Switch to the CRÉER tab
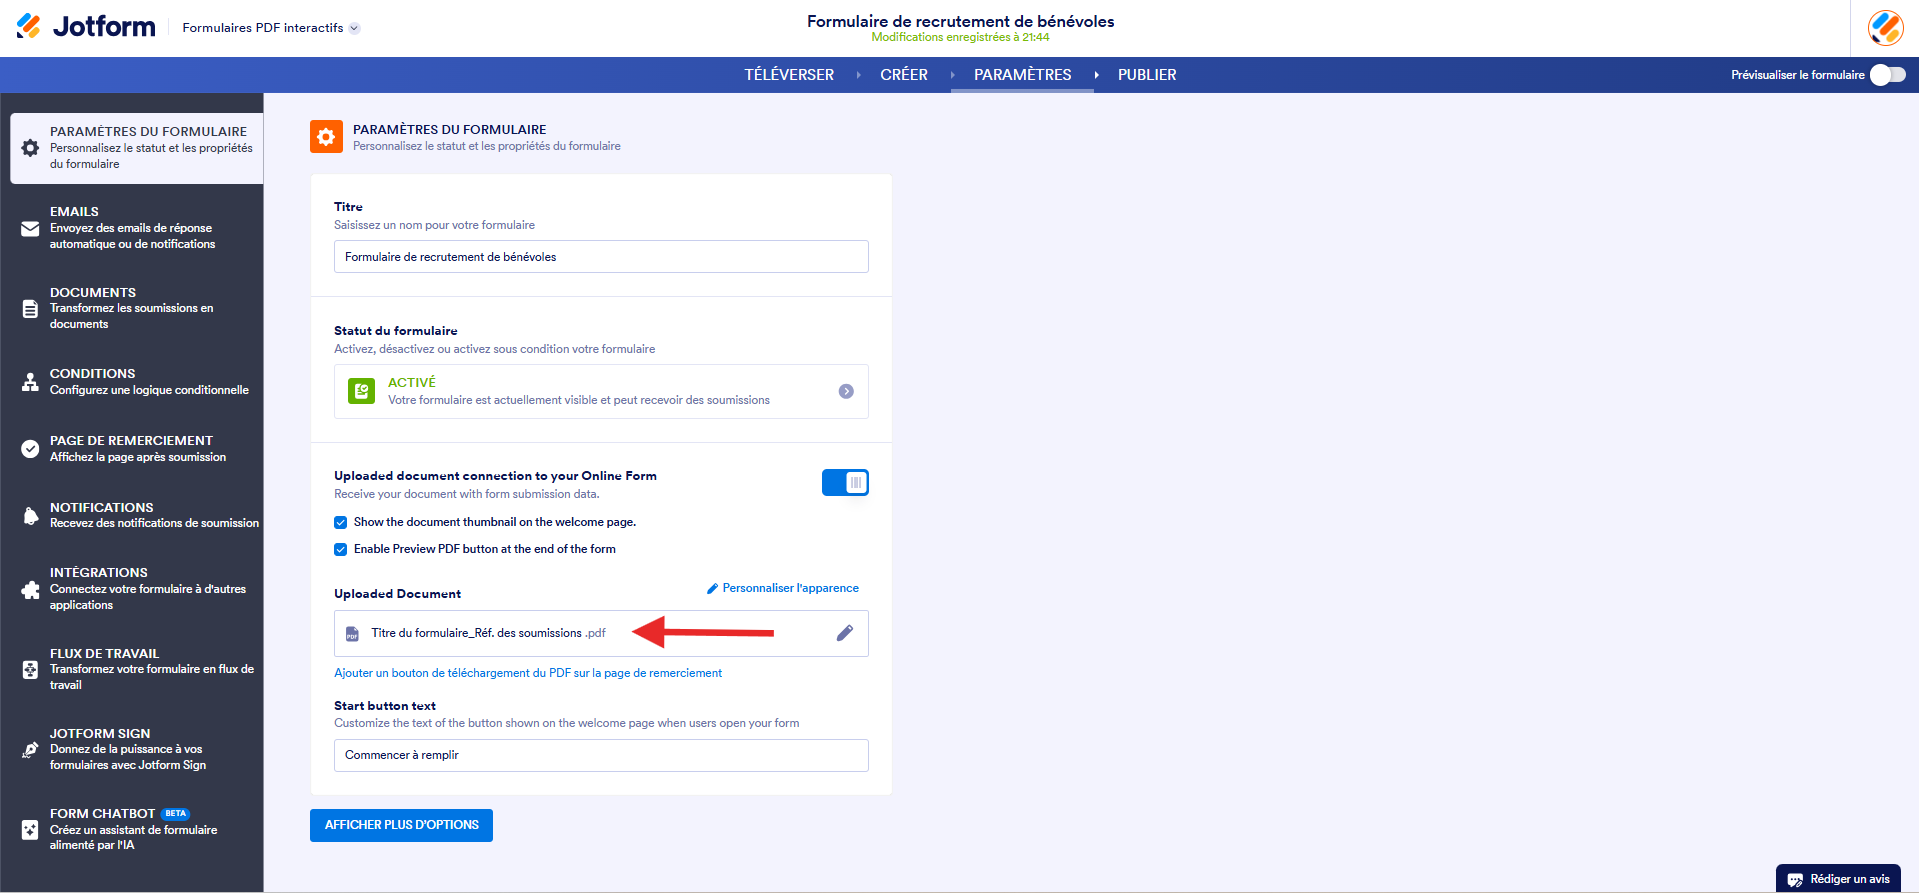This screenshot has width=1919, height=893. 903,75
